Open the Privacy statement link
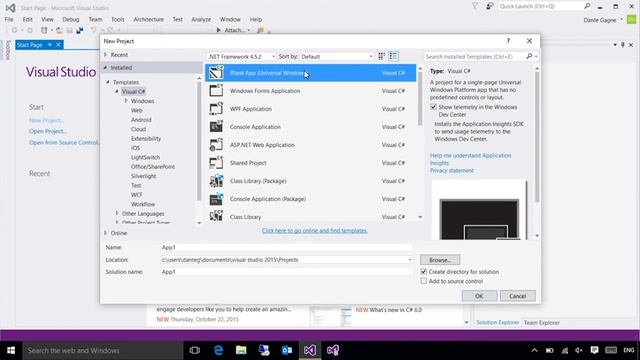Image resolution: width=640 pixels, height=360 pixels. point(451,171)
